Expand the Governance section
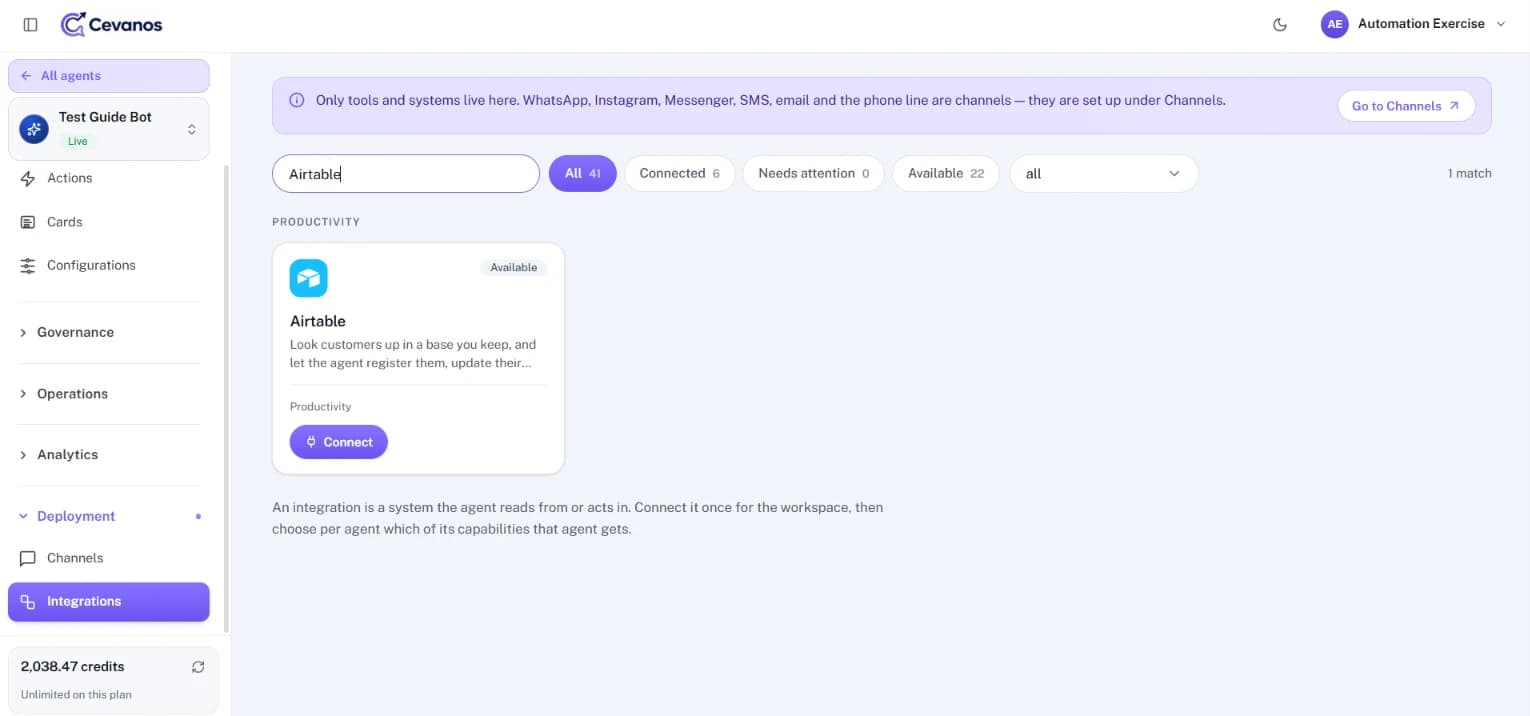The width and height of the screenshot is (1530, 716). pos(109,332)
